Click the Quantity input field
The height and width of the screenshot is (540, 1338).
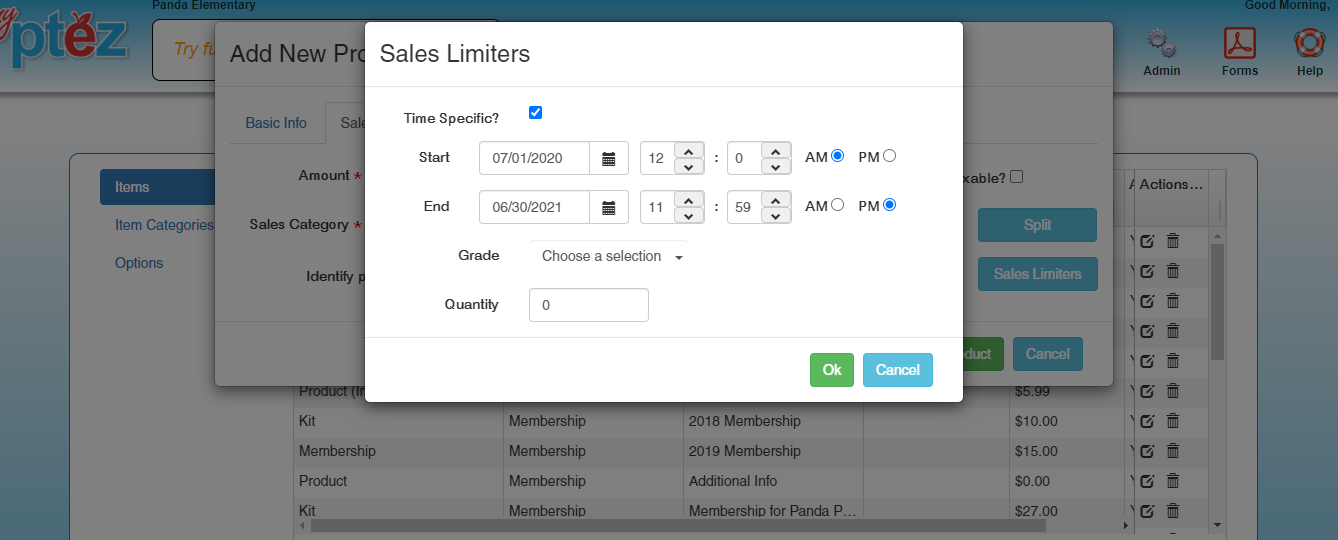588,305
